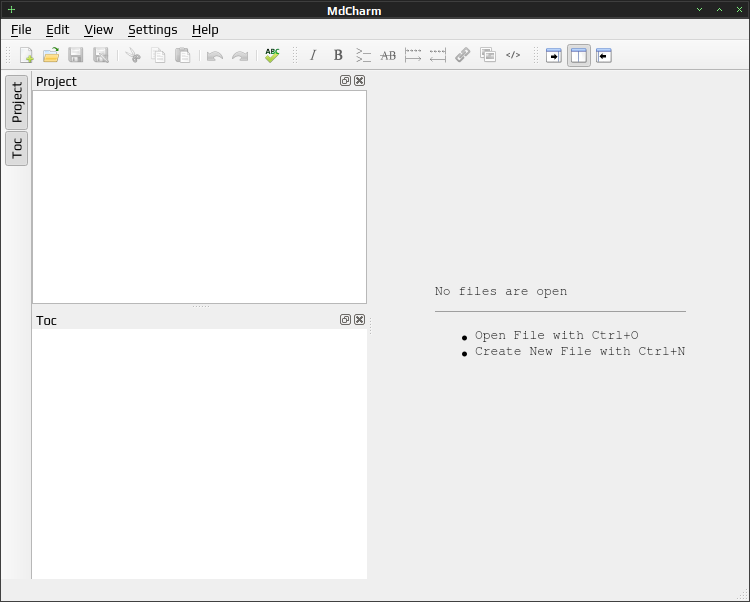750x602 pixels.
Task: Click the Copy toolbar icon
Action: [x=158, y=55]
